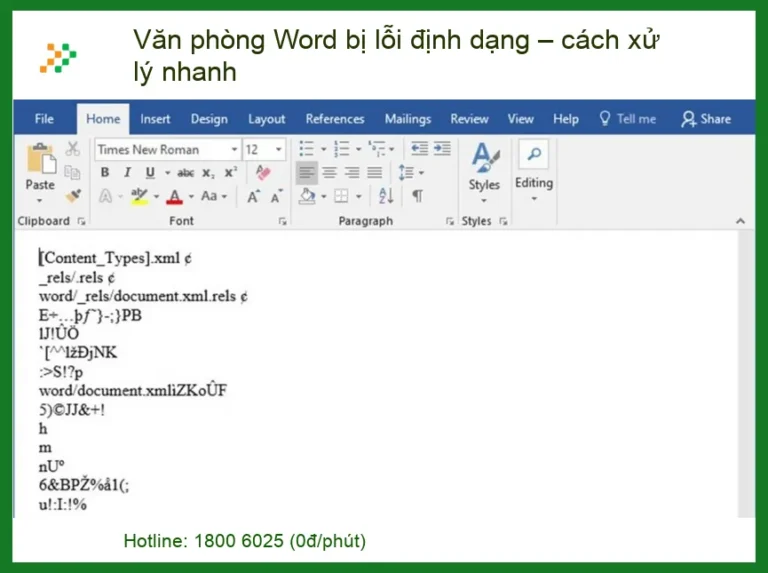Image resolution: width=768 pixels, height=573 pixels.
Task: Toggle Center alignment
Action: point(330,172)
